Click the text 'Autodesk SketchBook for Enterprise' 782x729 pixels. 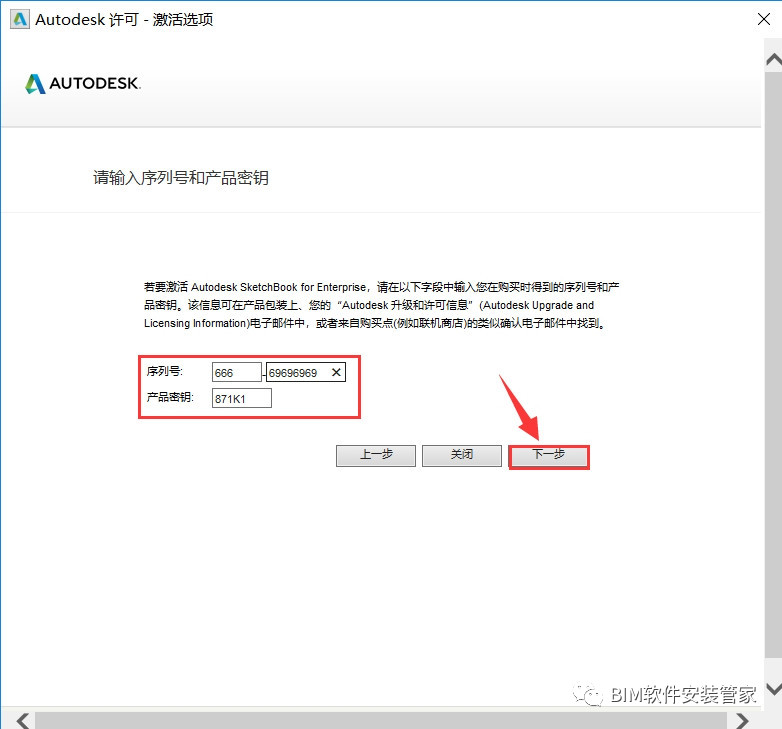pos(278,287)
